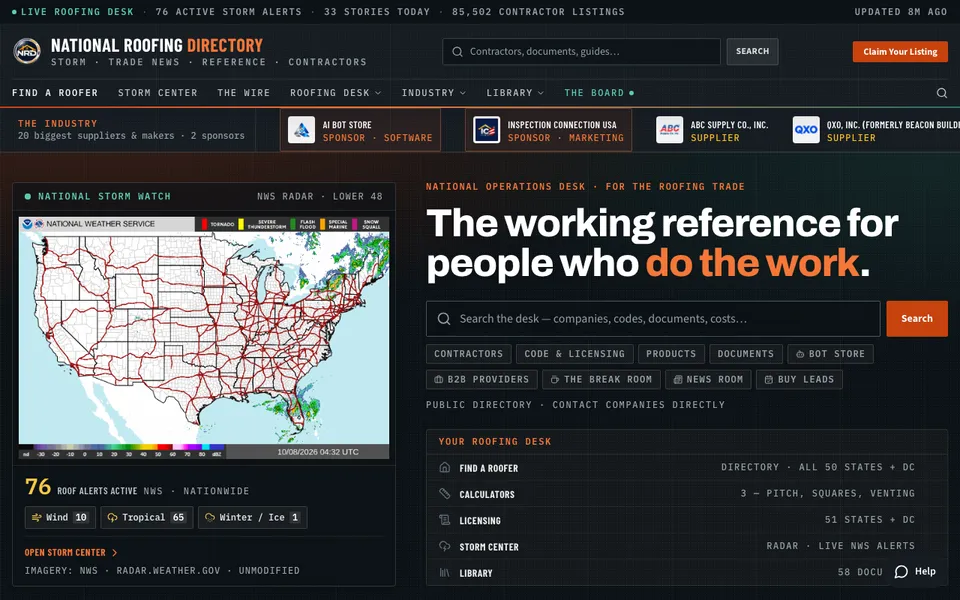Screen dimensions: 960x600
Task: Click the Help chat bubble icon
Action: (x=901, y=571)
